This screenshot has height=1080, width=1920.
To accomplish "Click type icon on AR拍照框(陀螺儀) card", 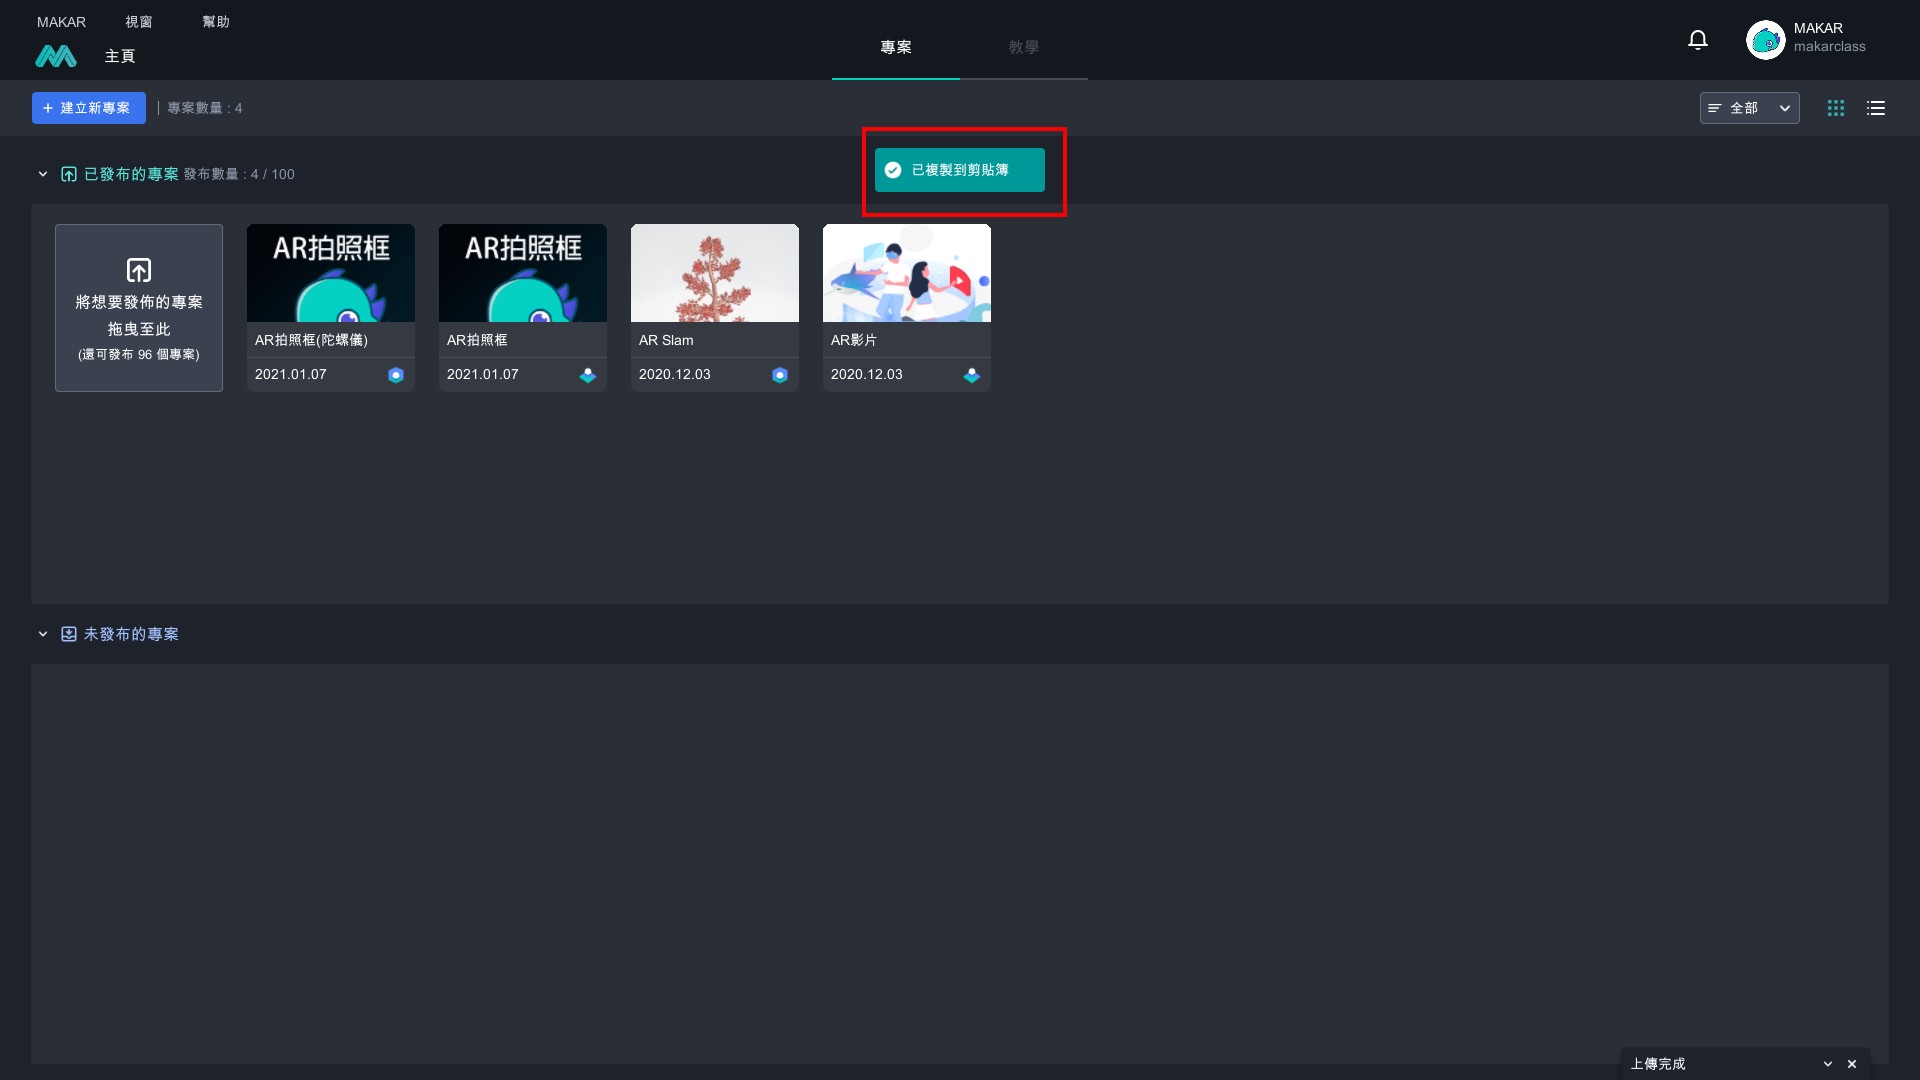I will [x=396, y=375].
